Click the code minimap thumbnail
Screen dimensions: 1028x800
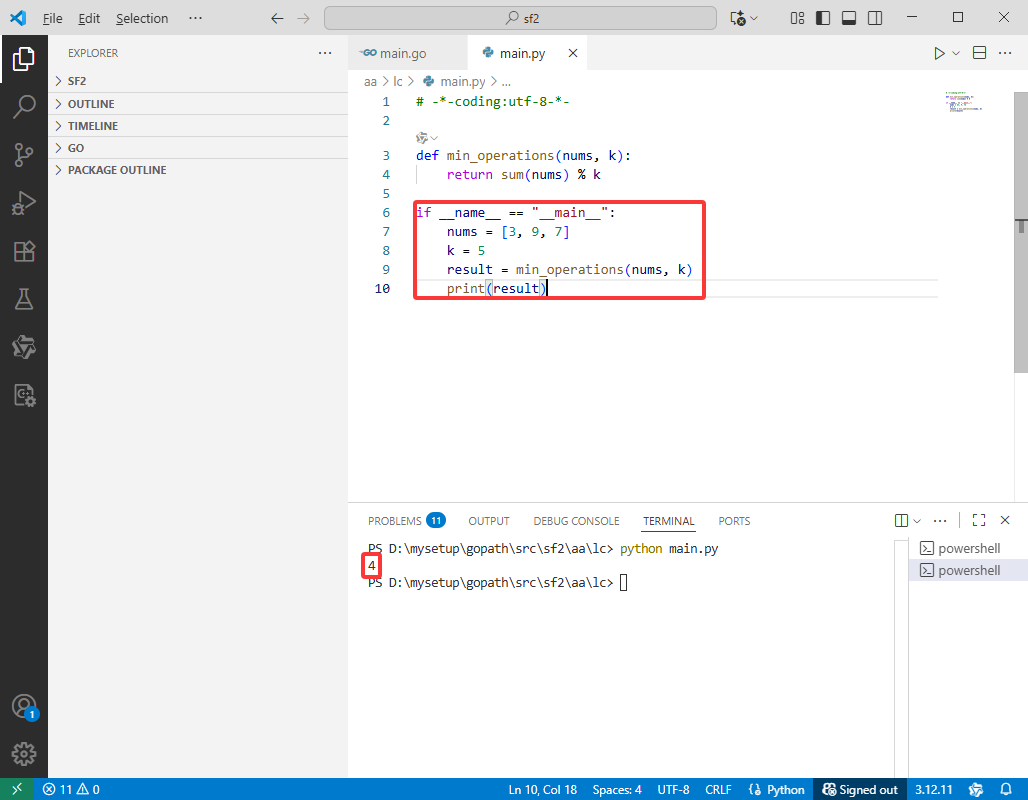click(x=964, y=102)
